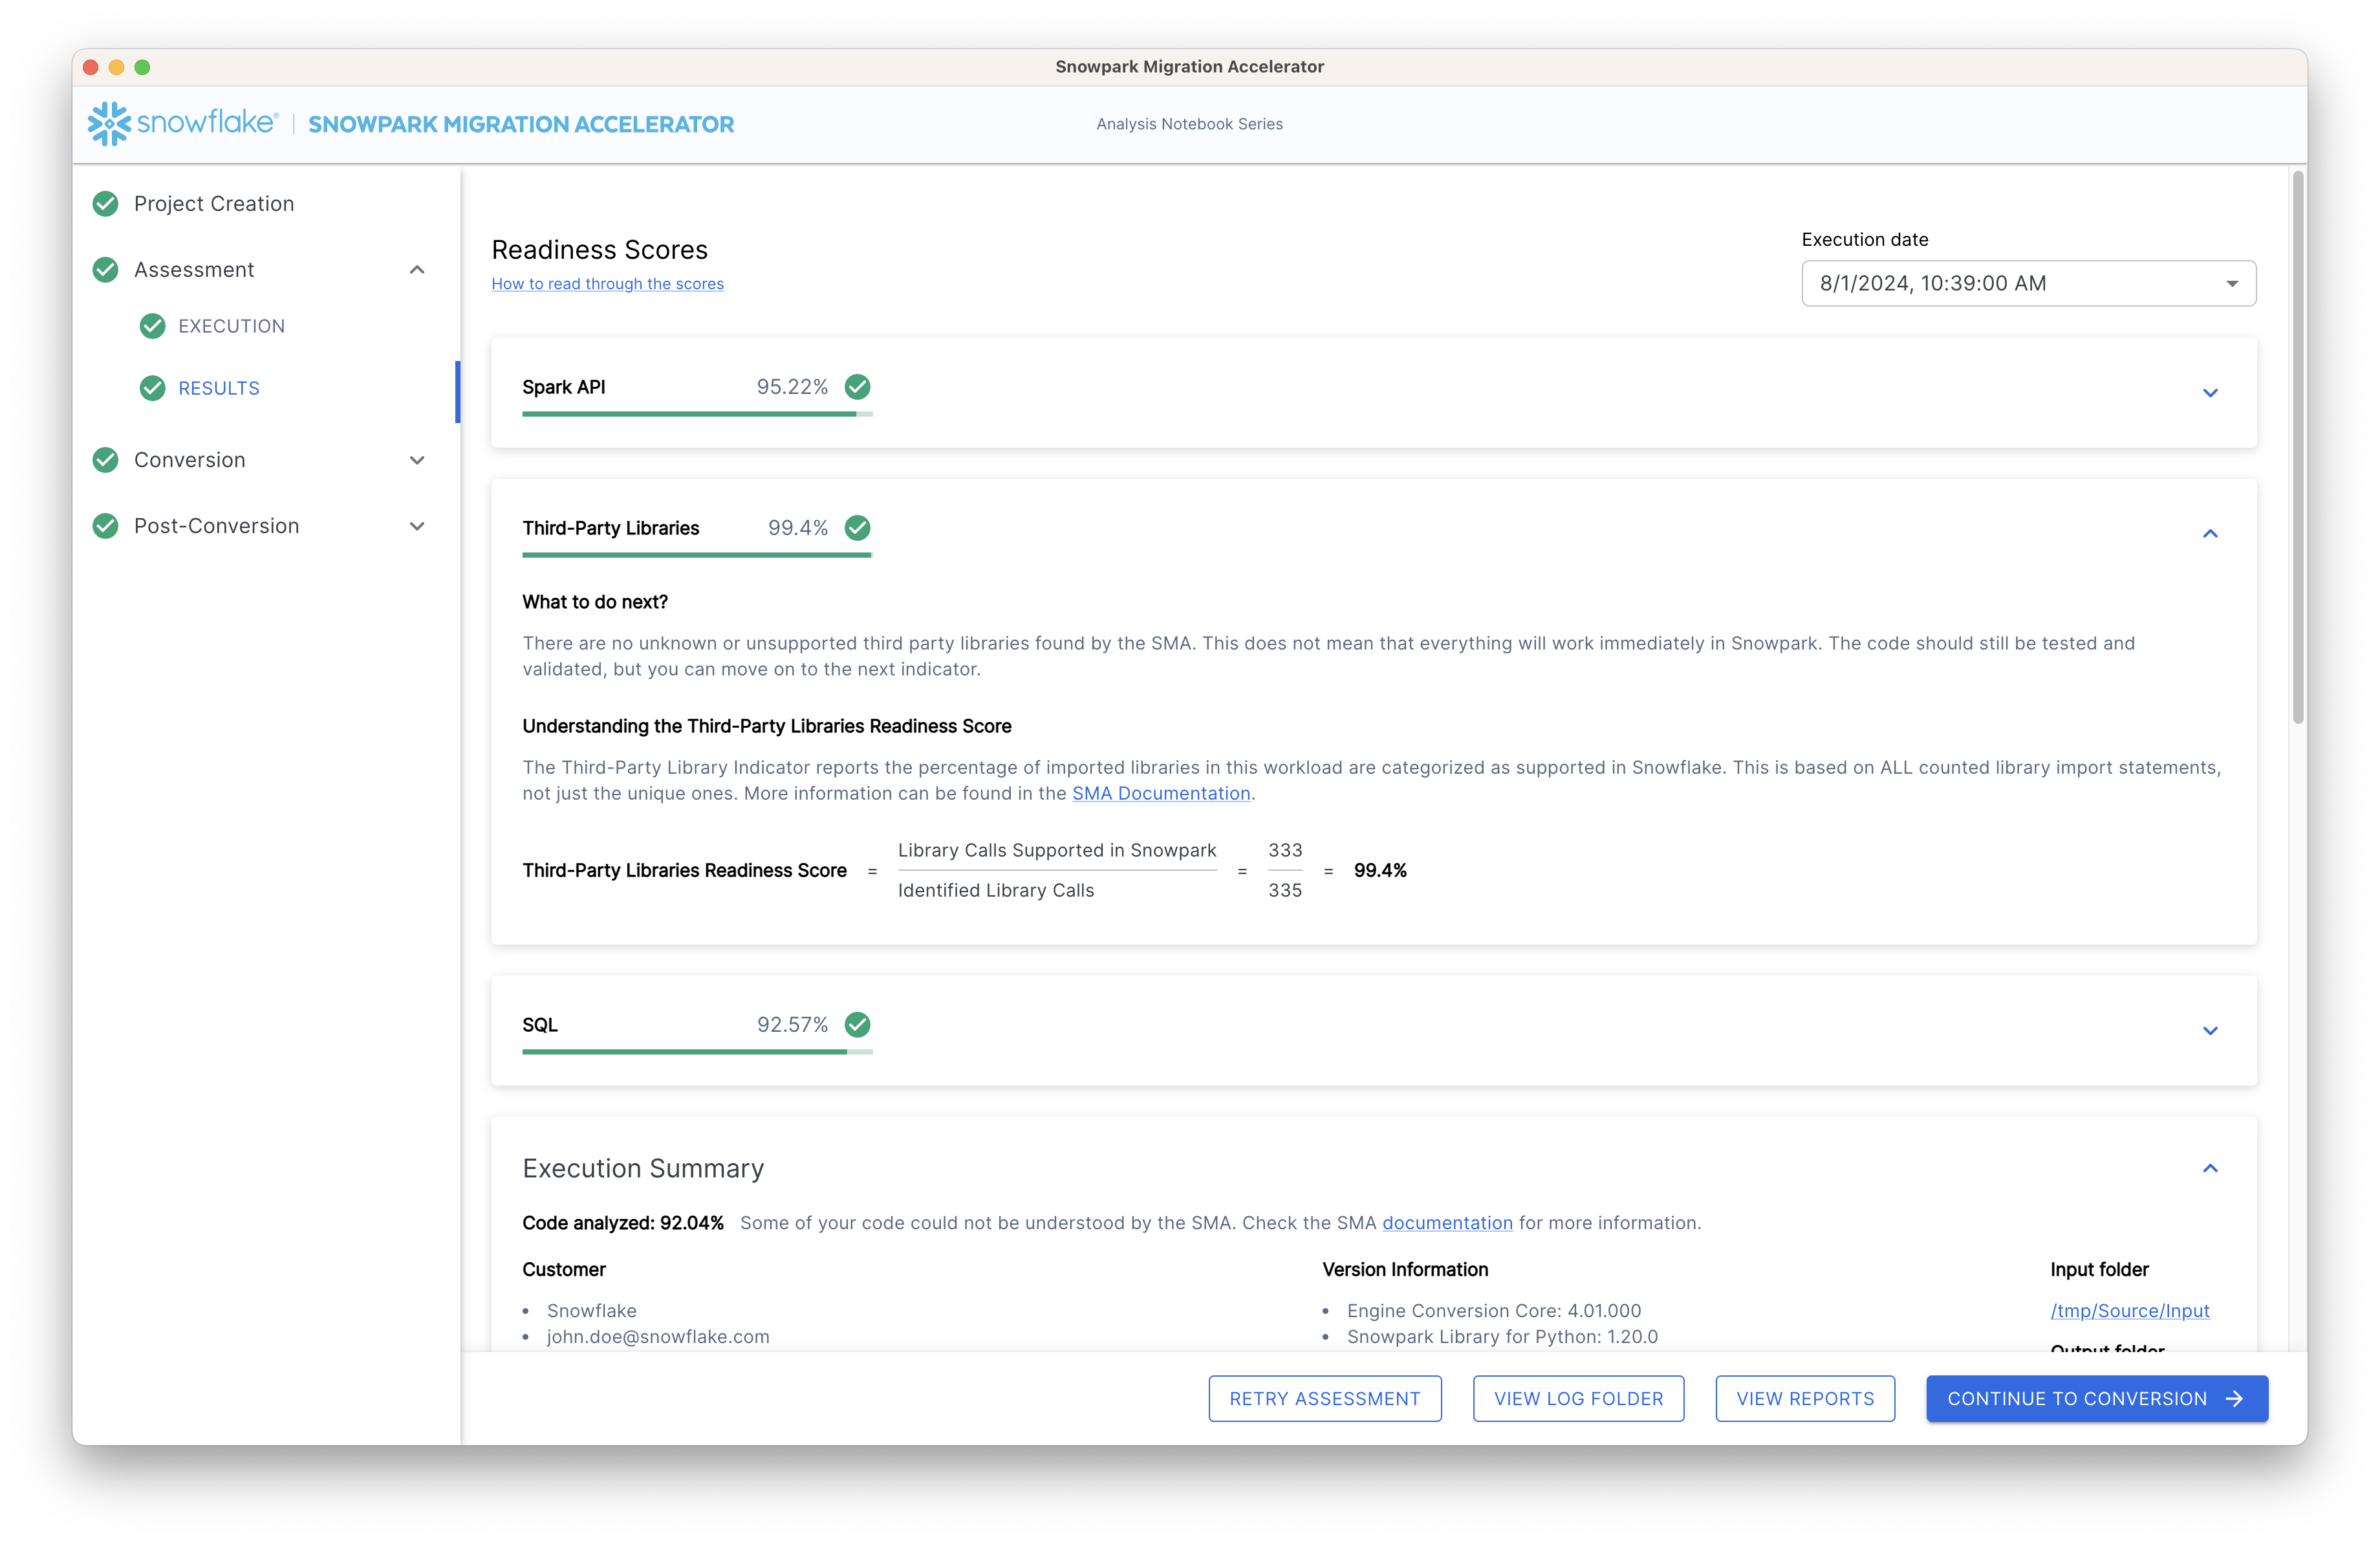The image size is (2380, 1541).
Task: Expand the SQL readiness score card
Action: coord(2210,1031)
